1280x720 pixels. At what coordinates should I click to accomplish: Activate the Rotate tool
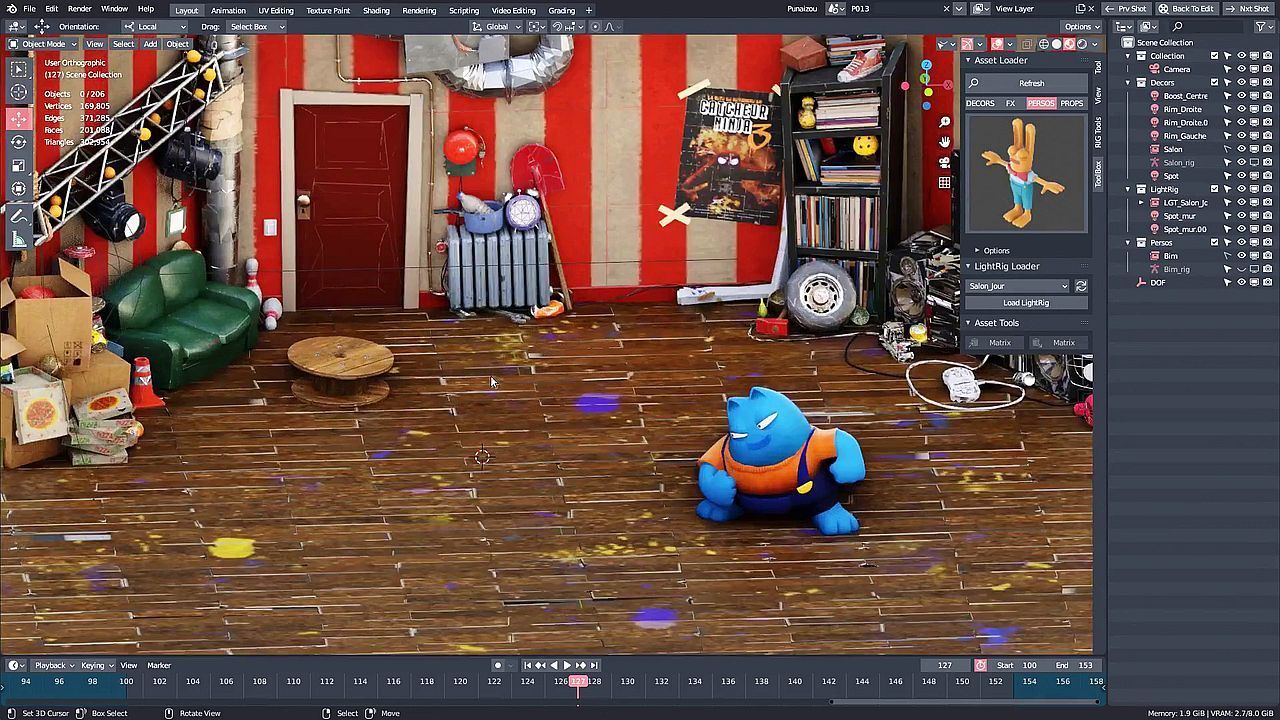[19, 142]
